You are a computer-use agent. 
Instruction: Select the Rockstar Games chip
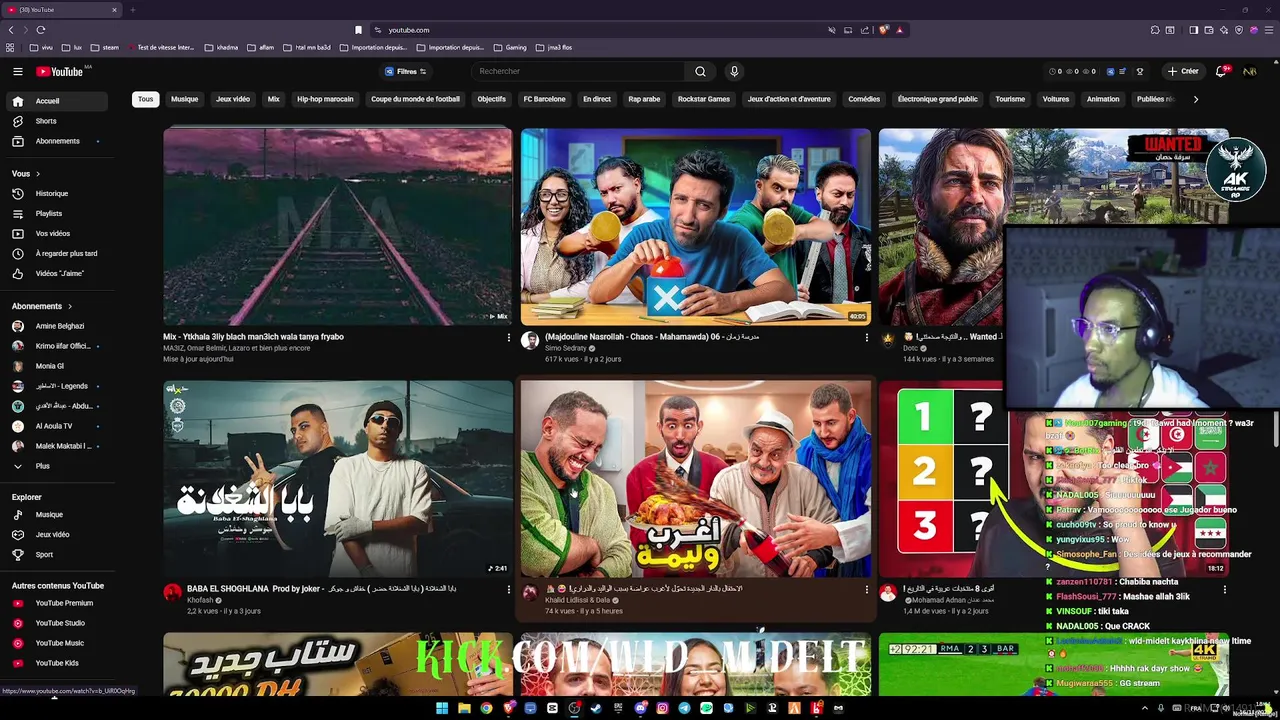pos(704,99)
